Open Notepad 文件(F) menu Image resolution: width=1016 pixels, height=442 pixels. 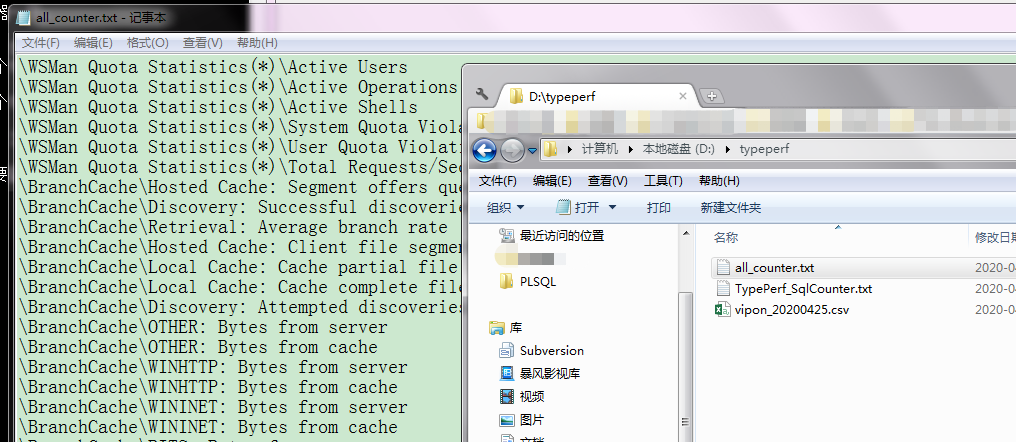(x=41, y=43)
